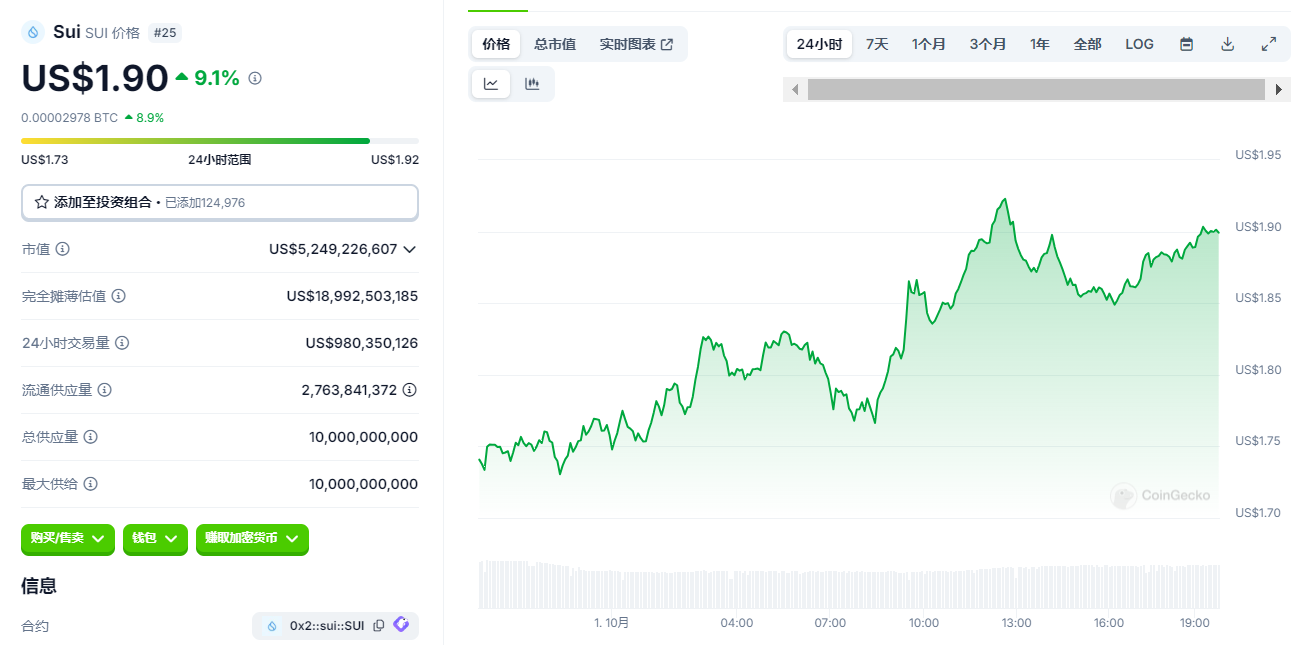Viewport: 1303px width, 645px height.
Task: Select the 7天 time range tab
Action: tap(876, 44)
